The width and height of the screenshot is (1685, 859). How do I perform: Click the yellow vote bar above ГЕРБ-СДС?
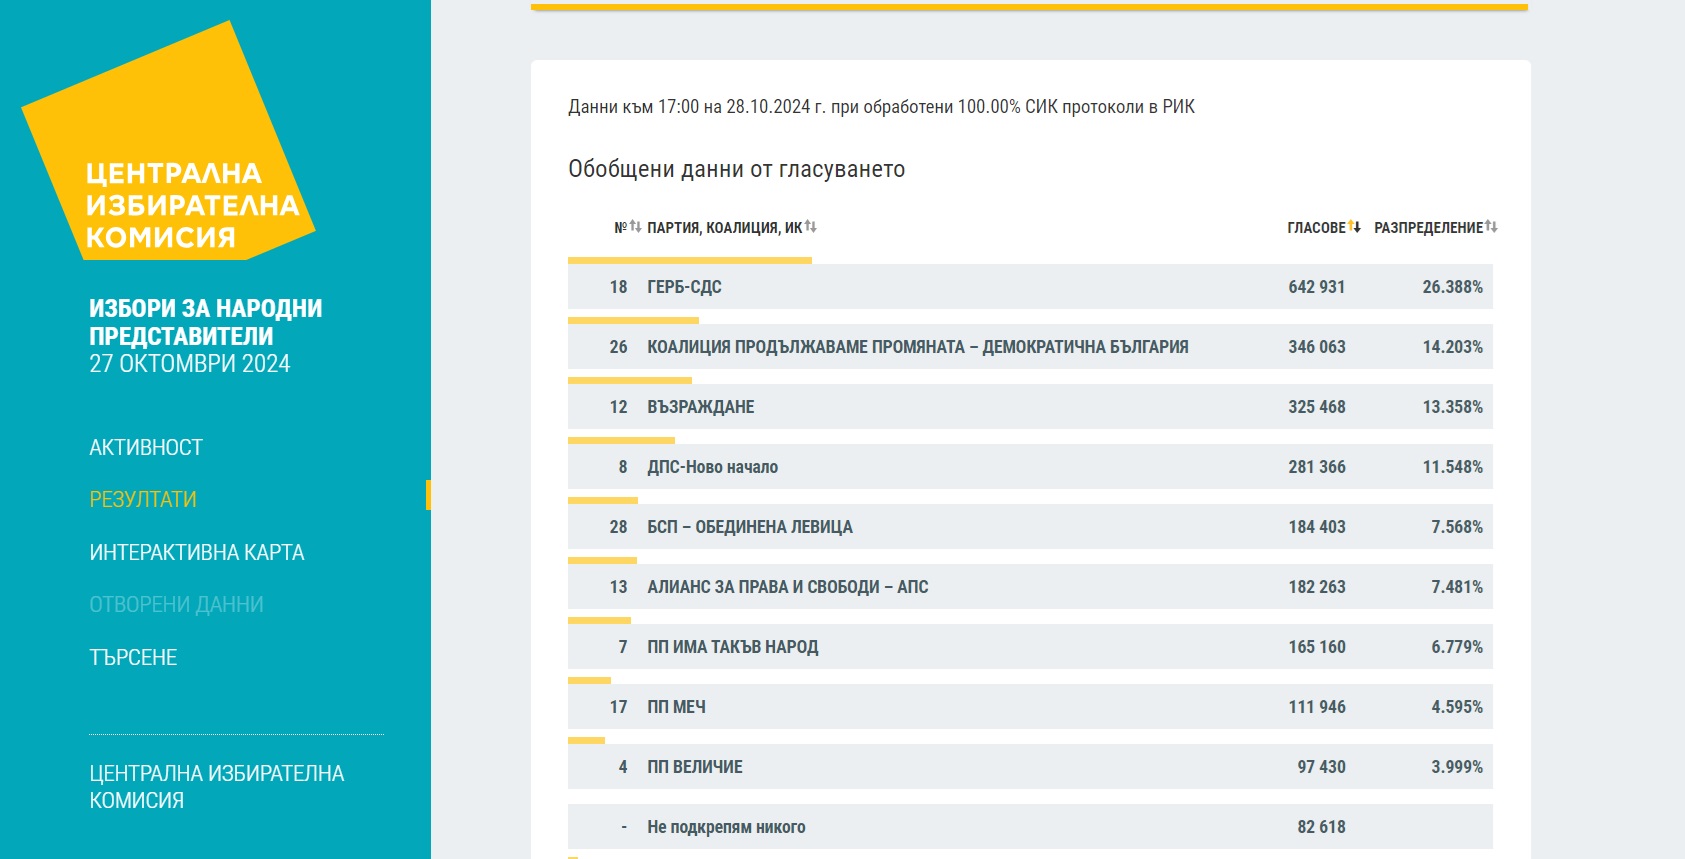coord(690,260)
